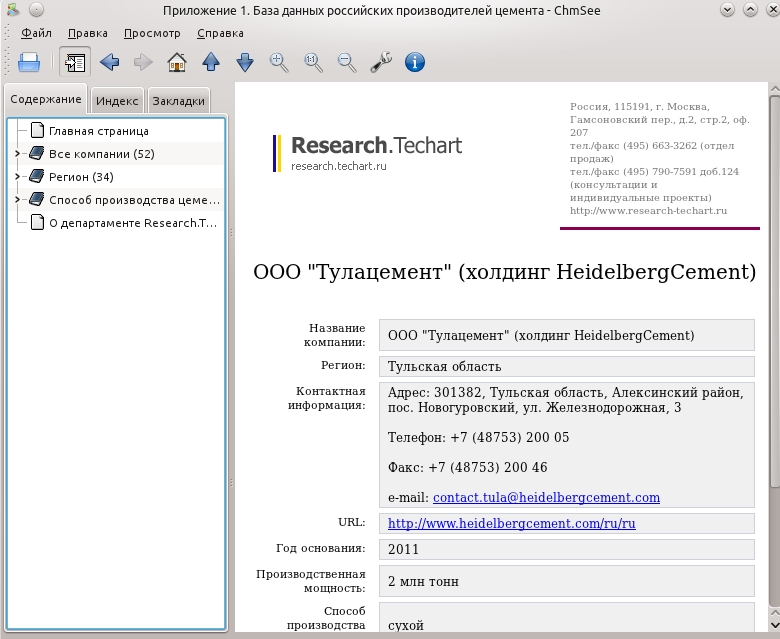Select Способ производства цеме... tree item
This screenshot has height=639, width=780.
(x=134, y=200)
